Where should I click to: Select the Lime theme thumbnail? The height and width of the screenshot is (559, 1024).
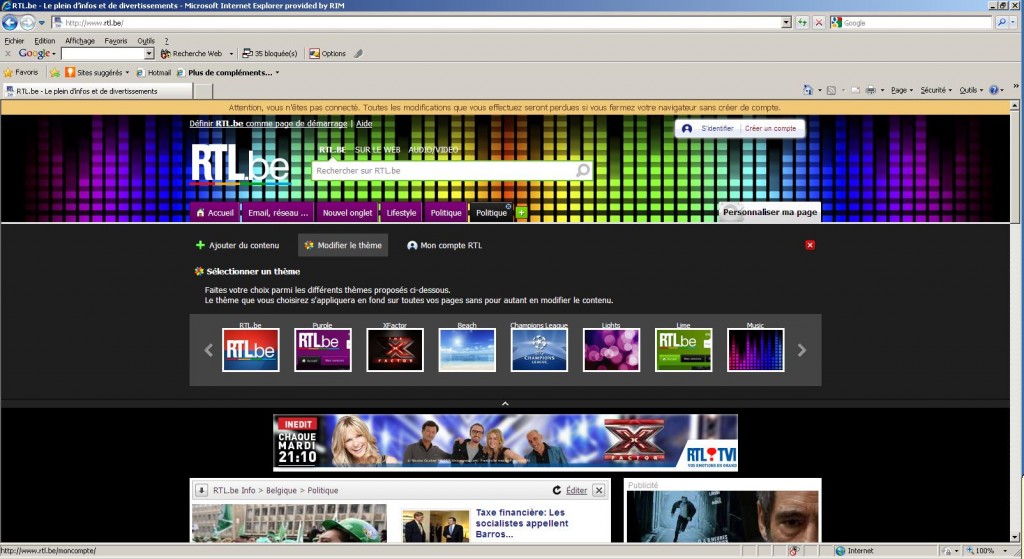pyautogui.click(x=684, y=350)
